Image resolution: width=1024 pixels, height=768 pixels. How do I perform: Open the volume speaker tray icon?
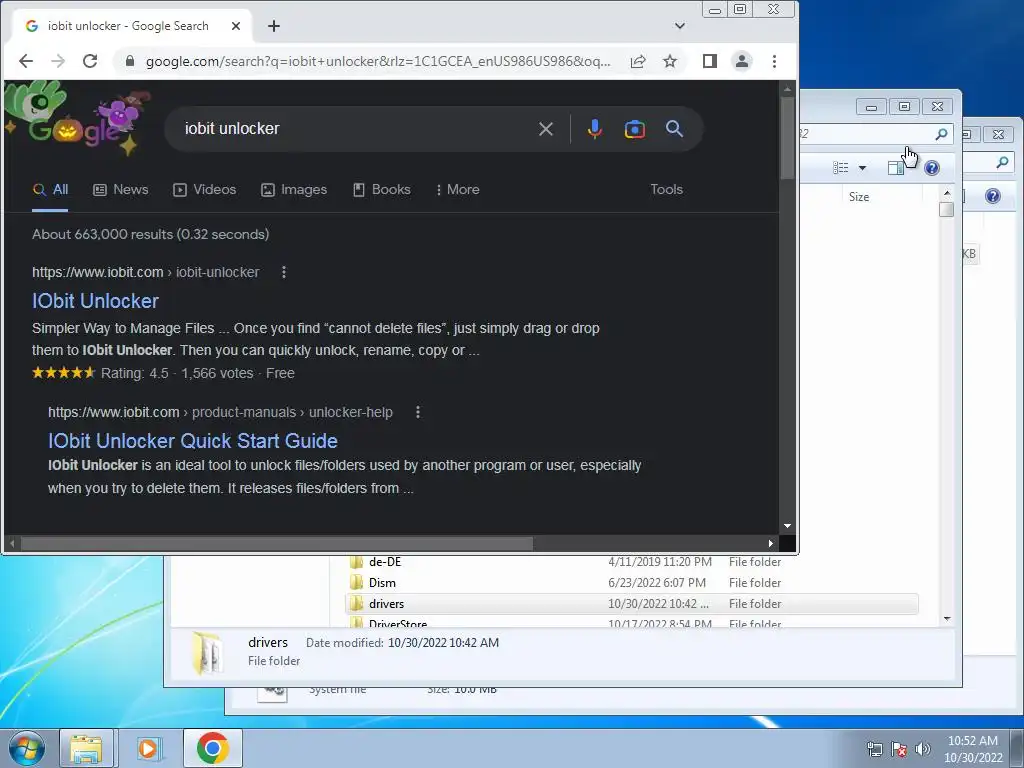coord(923,749)
